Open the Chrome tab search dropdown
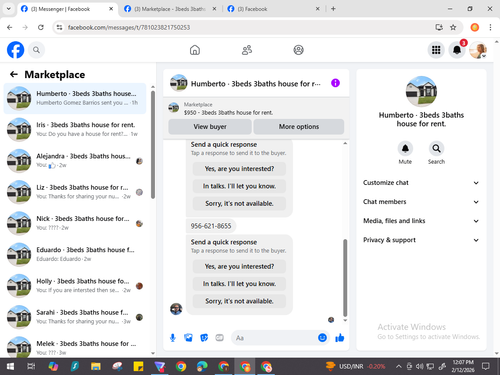500x375 pixels. click(9, 9)
